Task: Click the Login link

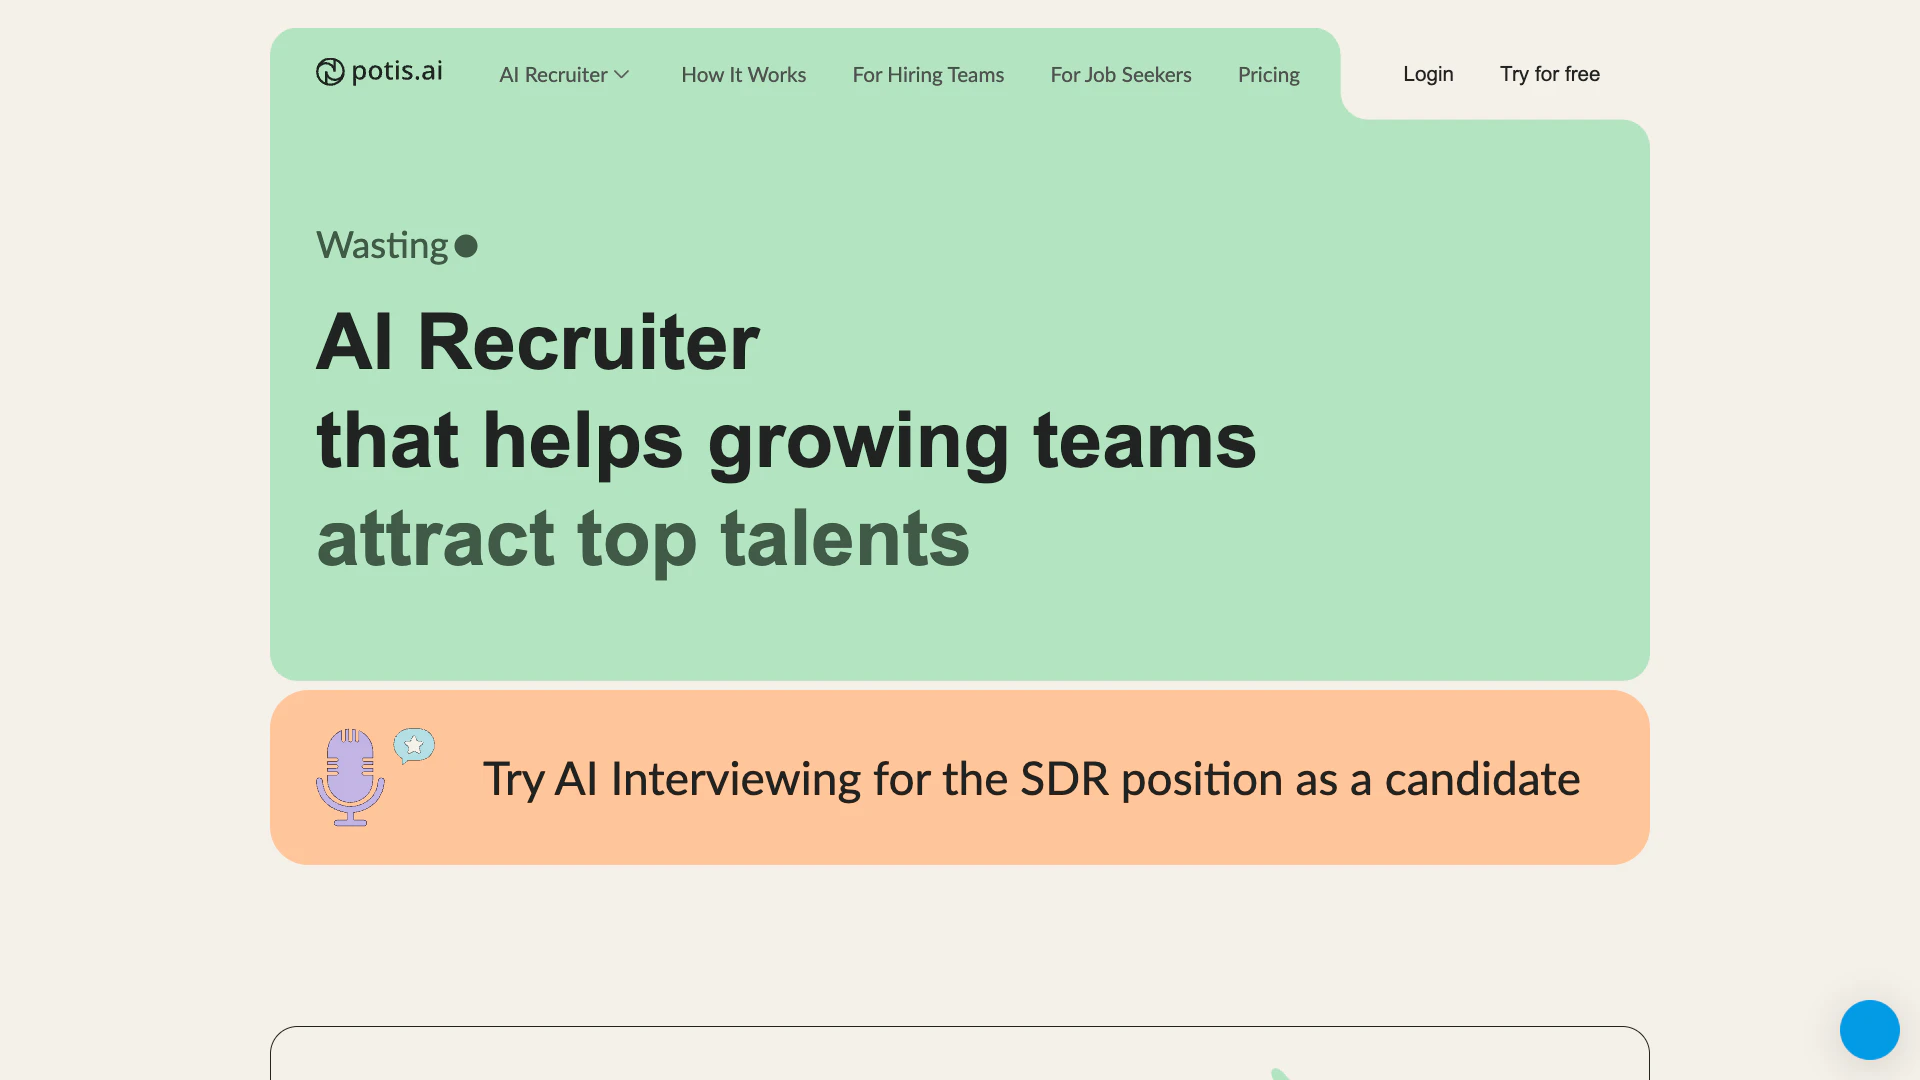Action: point(1427,74)
